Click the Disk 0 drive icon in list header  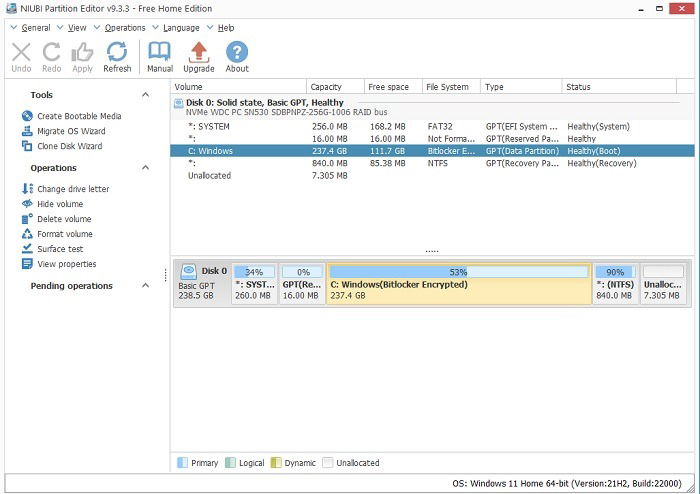(178, 104)
